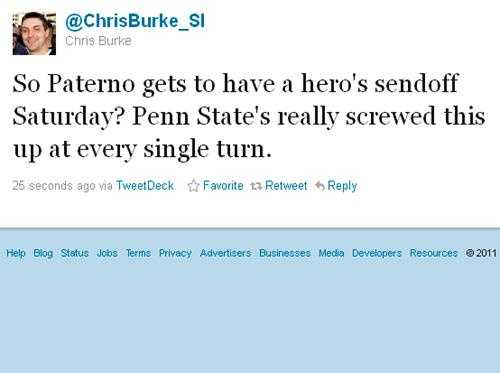Open the TweetDeck source link
The height and width of the screenshot is (373, 500).
pos(145,185)
